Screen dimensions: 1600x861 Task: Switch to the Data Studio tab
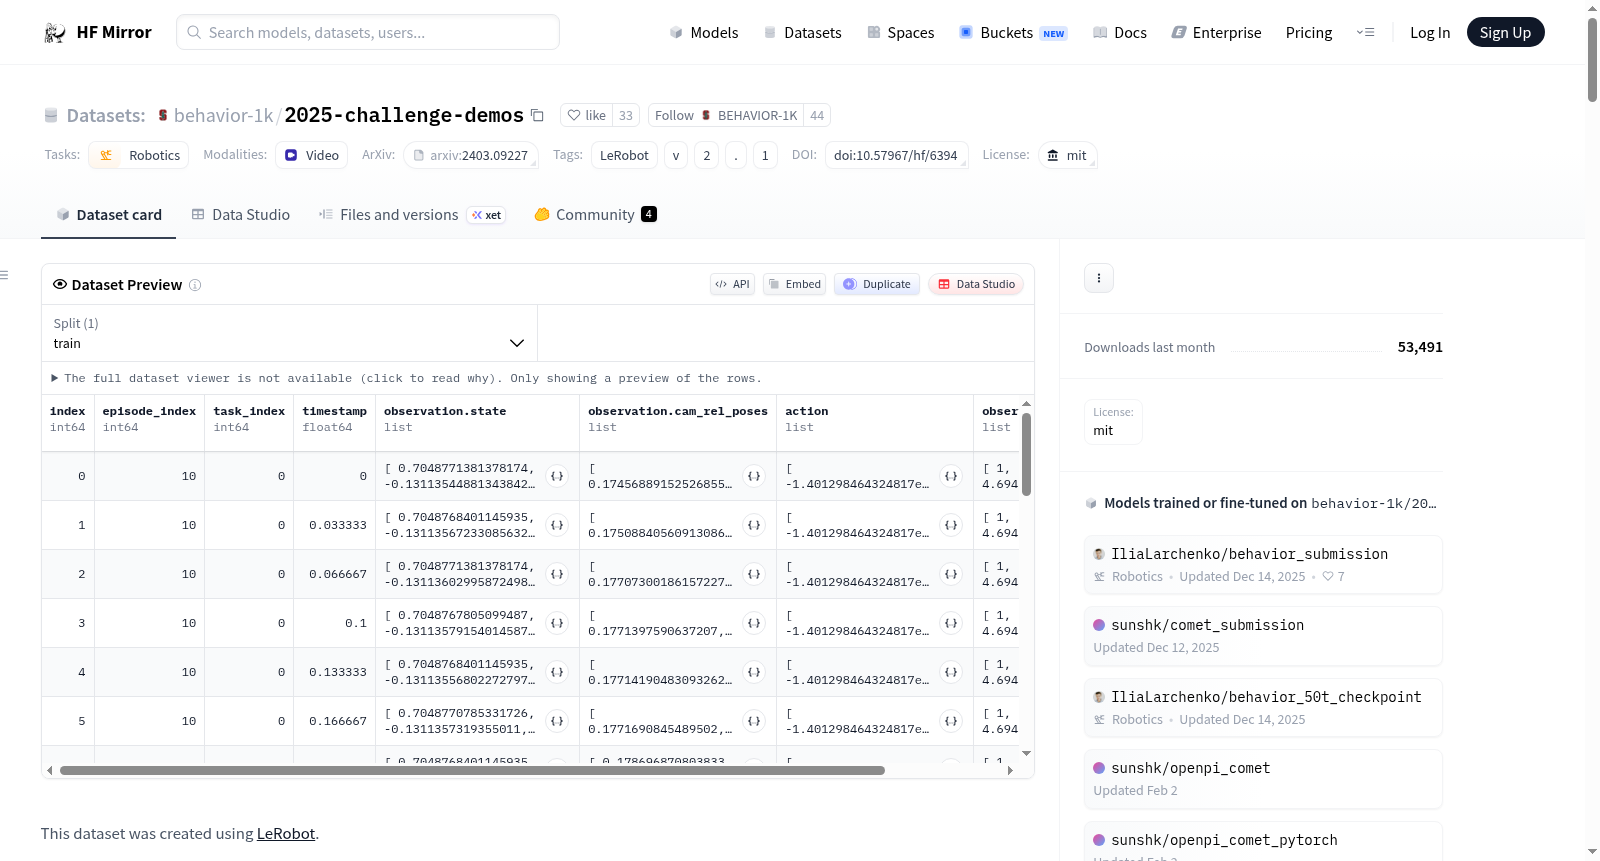point(241,215)
